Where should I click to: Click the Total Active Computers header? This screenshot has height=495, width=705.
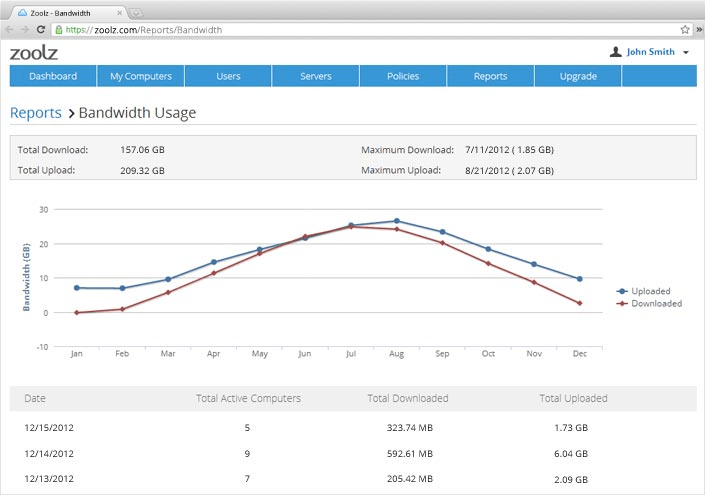point(248,398)
